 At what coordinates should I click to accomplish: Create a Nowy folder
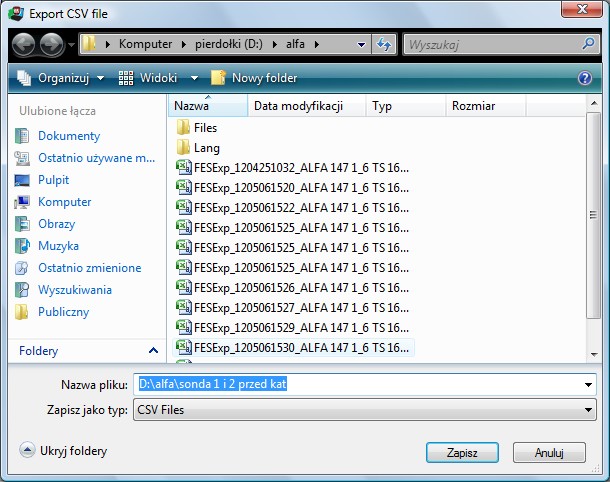254,78
